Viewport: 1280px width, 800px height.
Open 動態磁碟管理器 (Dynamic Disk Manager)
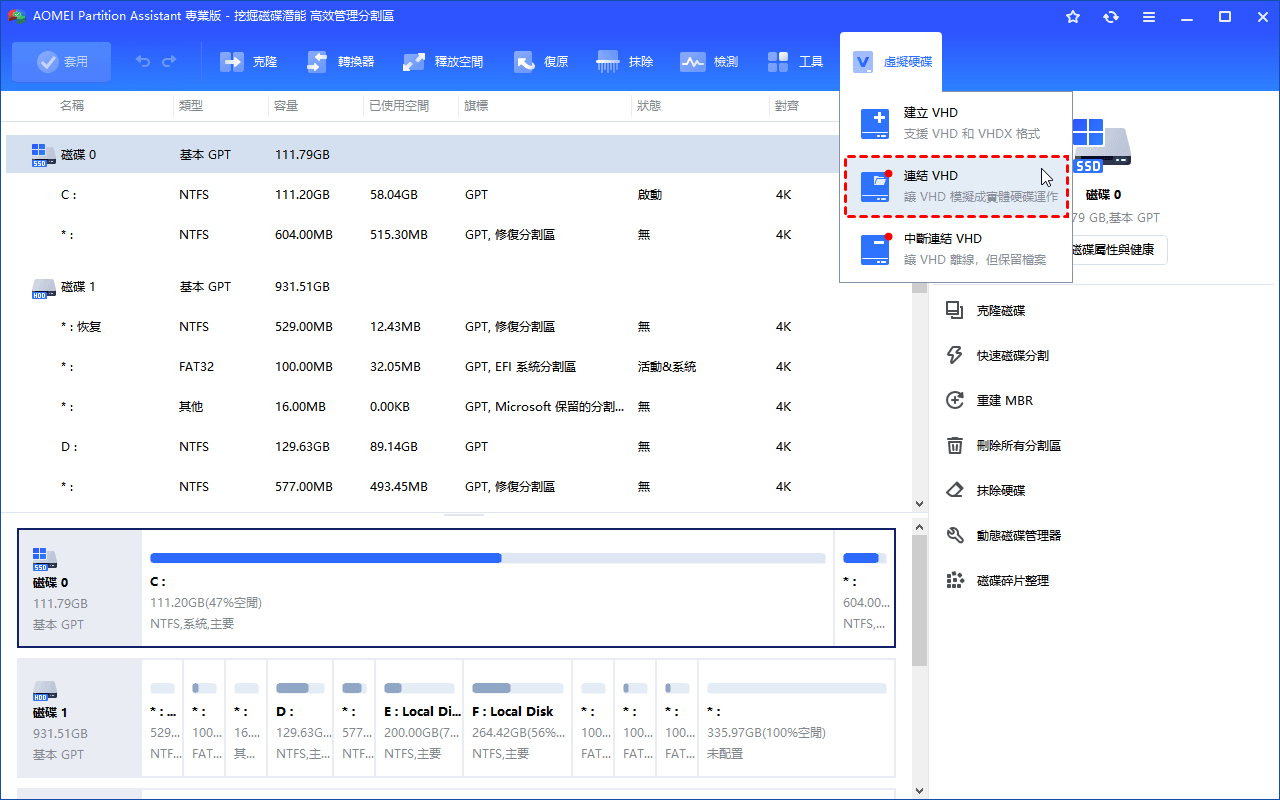(1003, 536)
